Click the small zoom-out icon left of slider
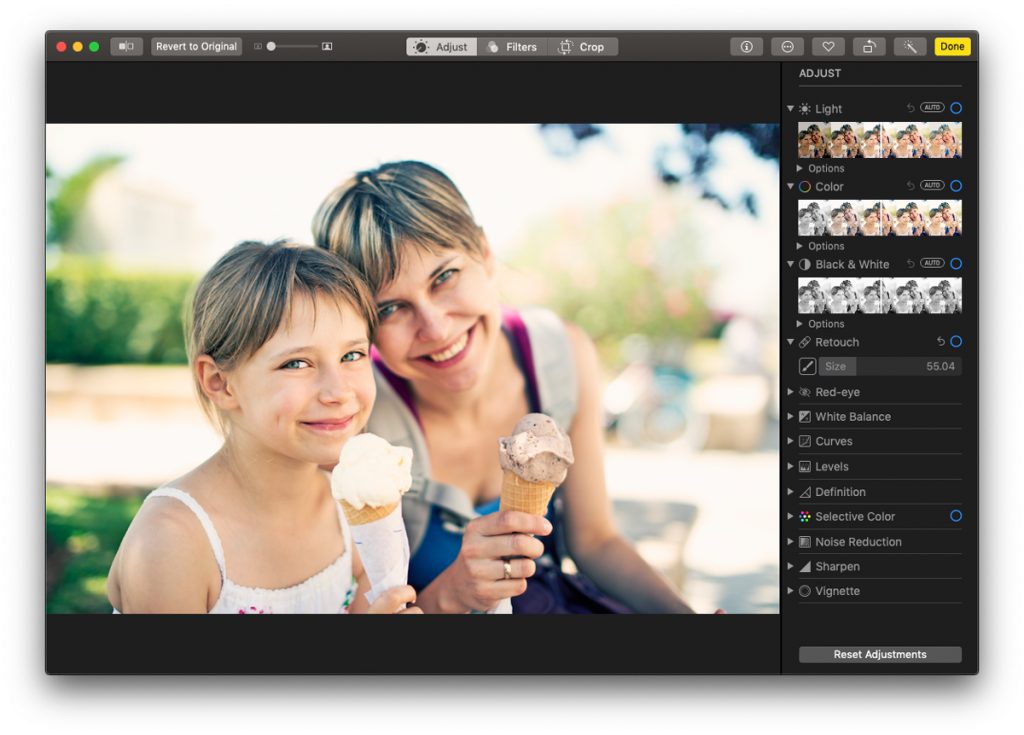Image resolution: width=1024 pixels, height=735 pixels. [x=257, y=46]
